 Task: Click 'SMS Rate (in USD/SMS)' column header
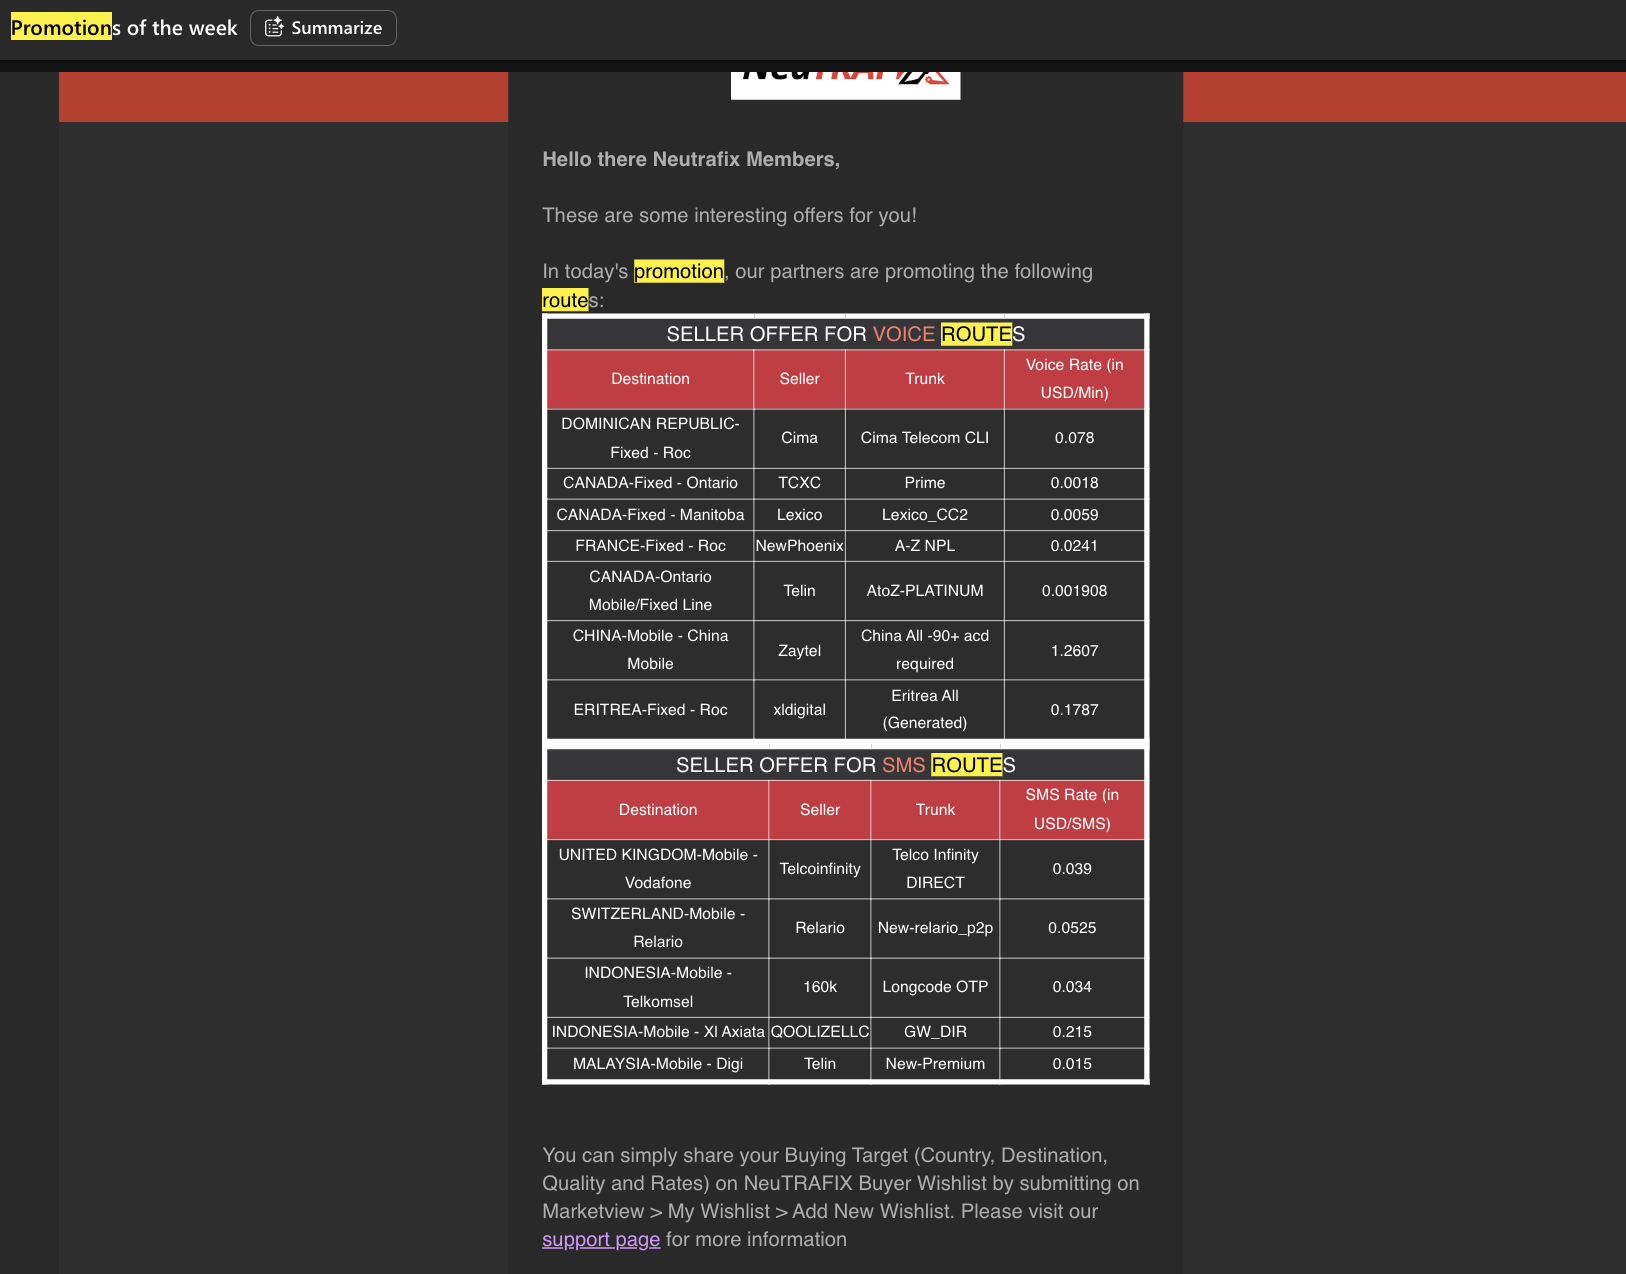tap(1072, 809)
